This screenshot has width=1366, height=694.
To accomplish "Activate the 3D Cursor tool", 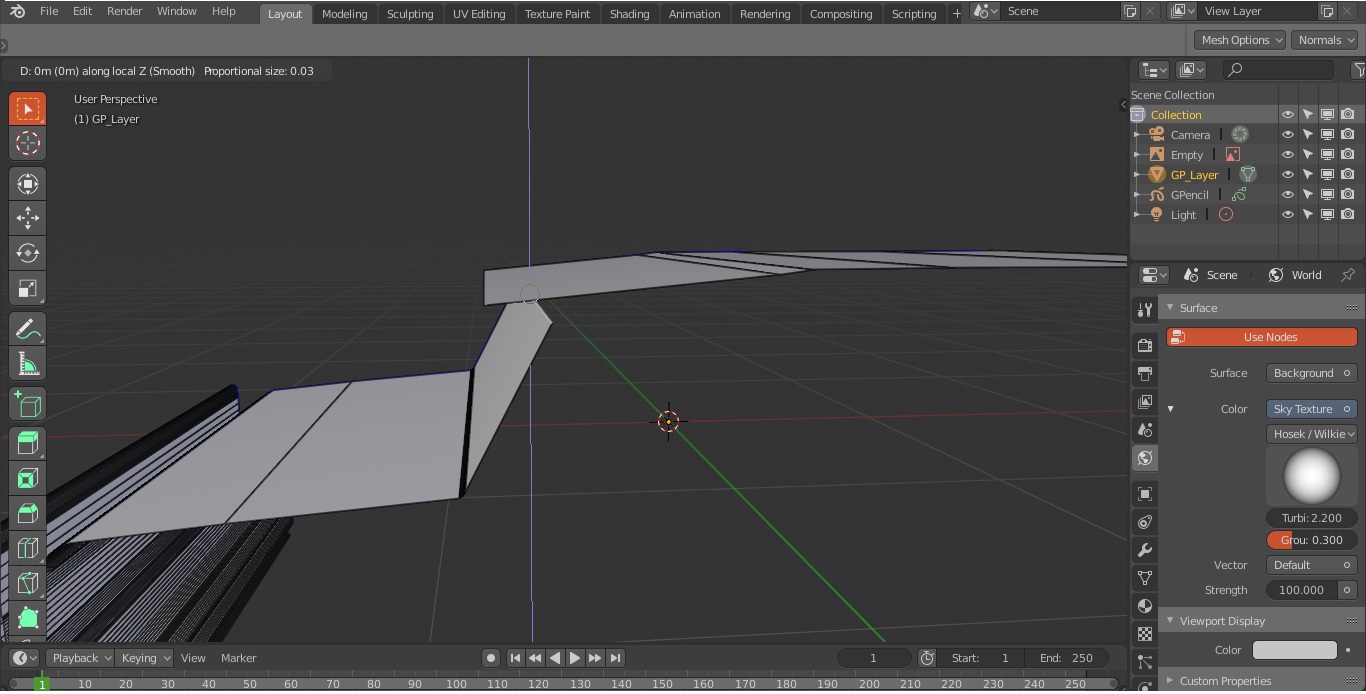I will point(28,143).
